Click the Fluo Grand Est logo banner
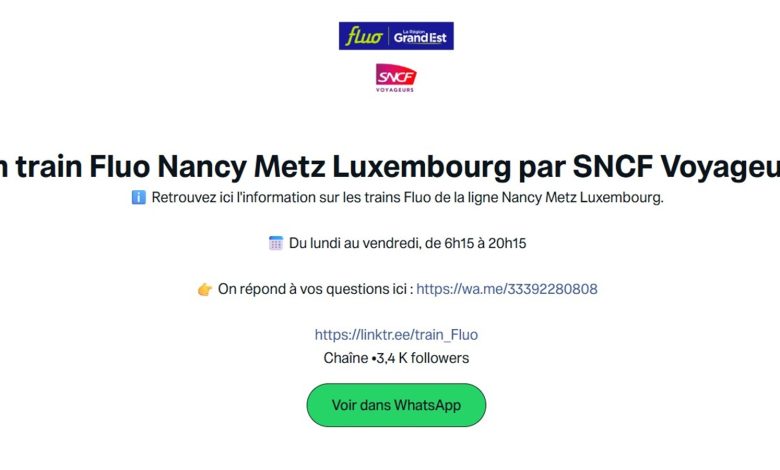This screenshot has width=780, height=470. click(396, 36)
